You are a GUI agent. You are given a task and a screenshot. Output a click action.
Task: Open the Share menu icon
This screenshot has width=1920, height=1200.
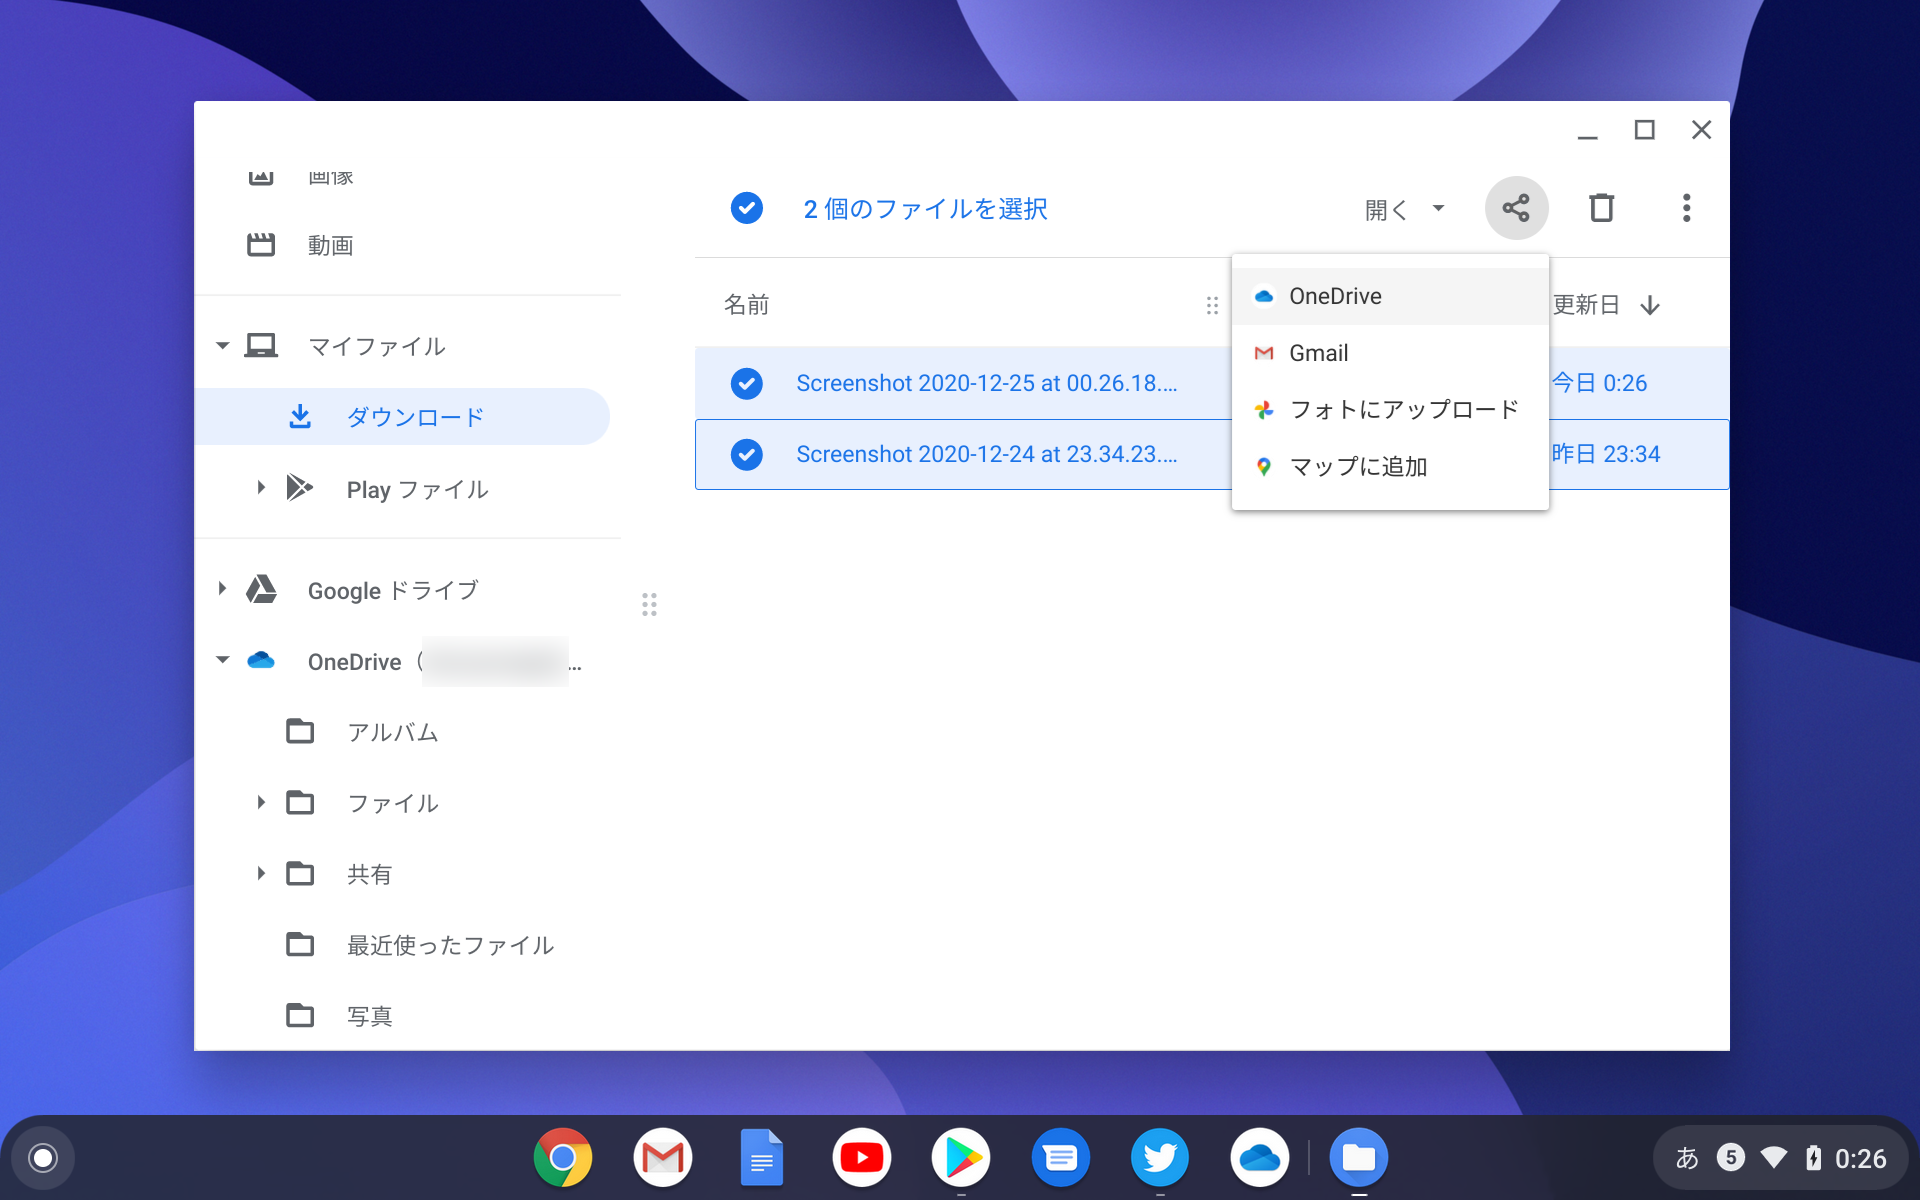coord(1516,208)
